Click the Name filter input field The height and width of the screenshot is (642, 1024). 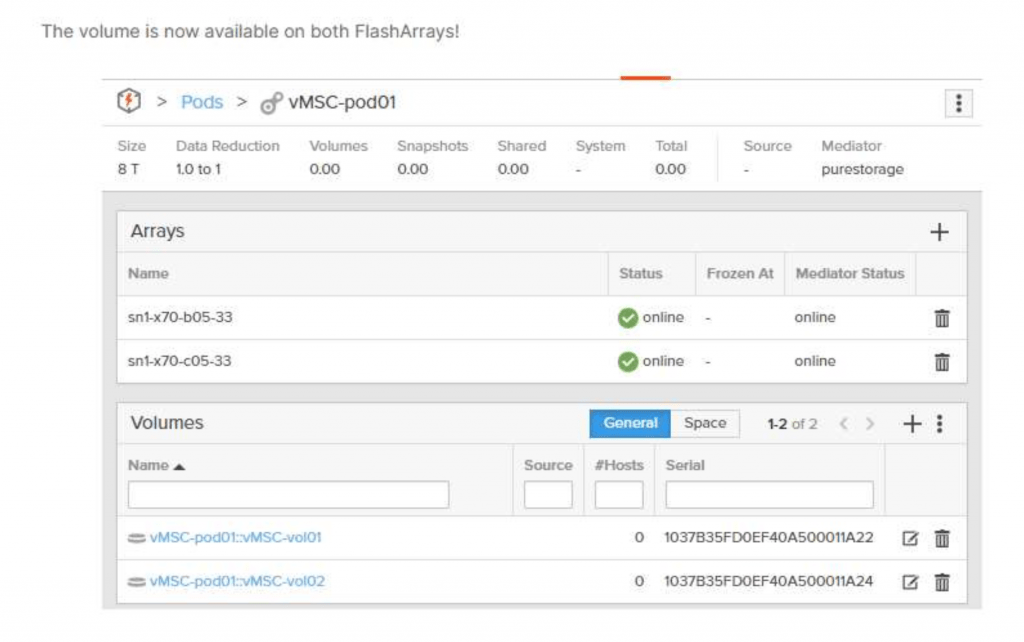(x=288, y=494)
